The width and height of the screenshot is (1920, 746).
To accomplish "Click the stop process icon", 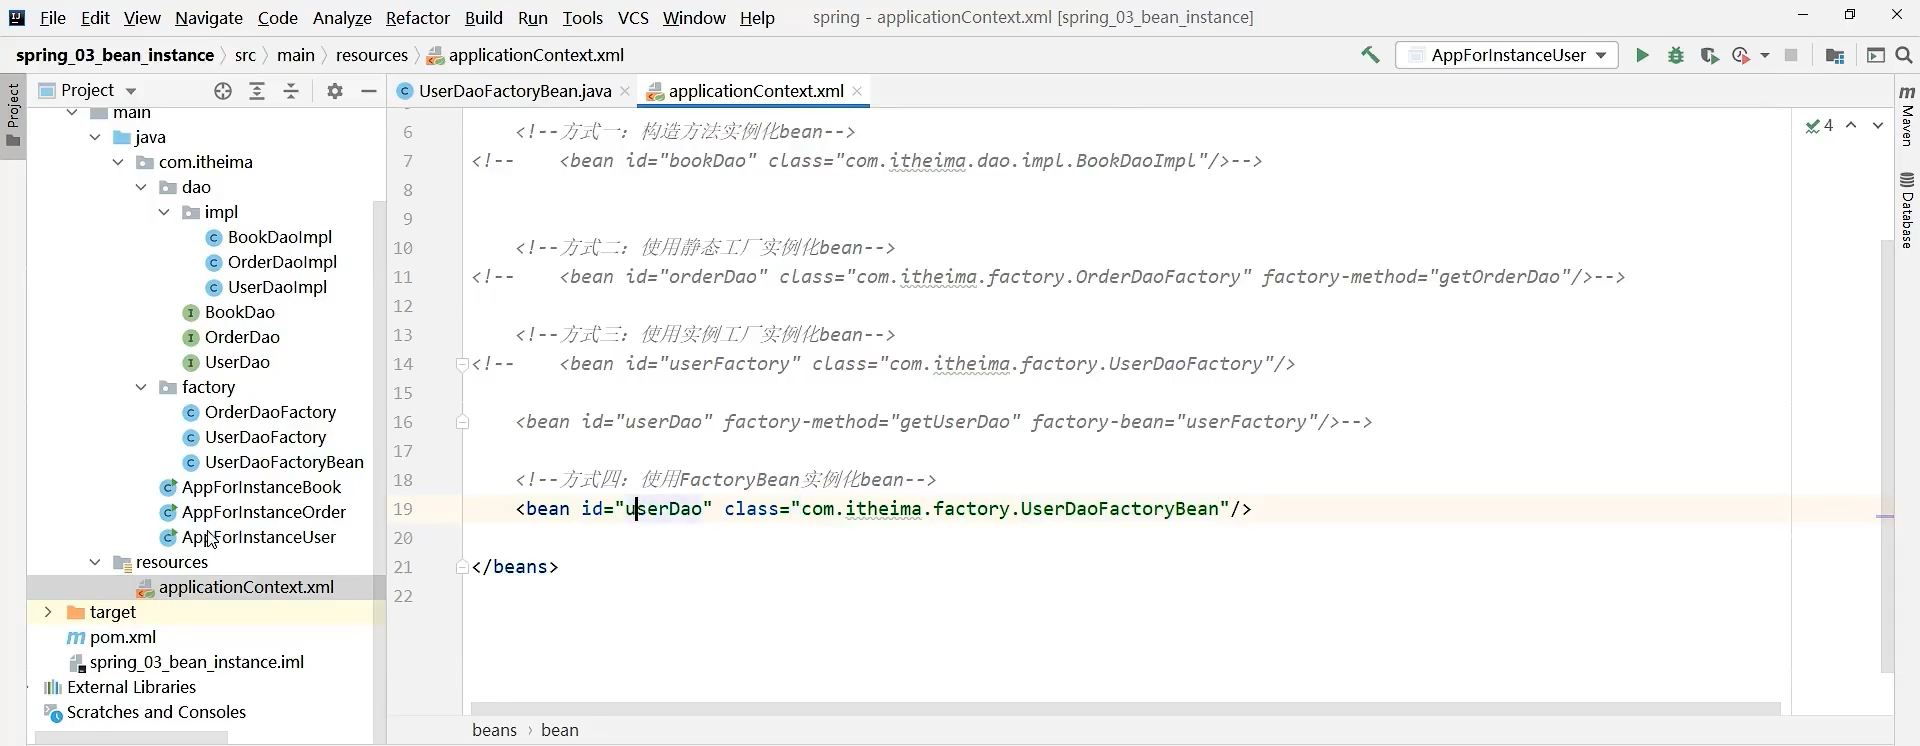I will (x=1791, y=55).
